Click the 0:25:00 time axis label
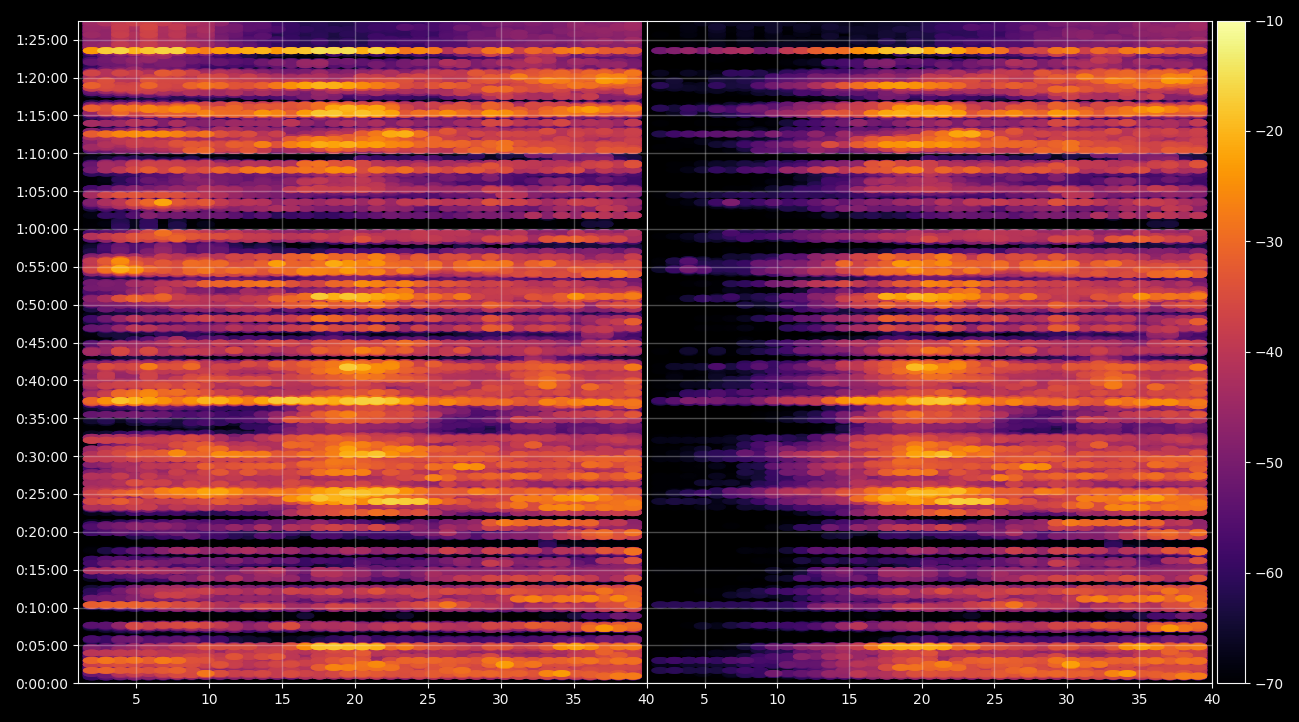This screenshot has width=1299, height=722. (x=43, y=494)
